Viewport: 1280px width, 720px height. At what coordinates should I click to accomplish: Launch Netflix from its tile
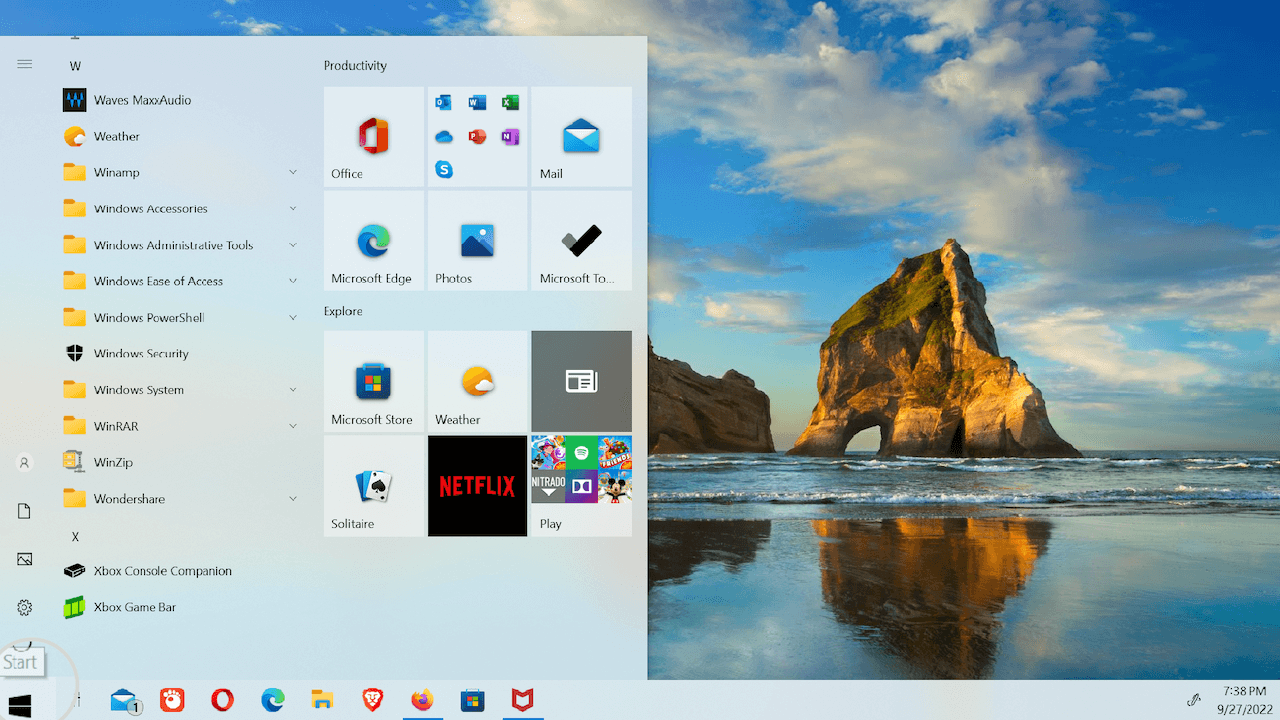[477, 486]
